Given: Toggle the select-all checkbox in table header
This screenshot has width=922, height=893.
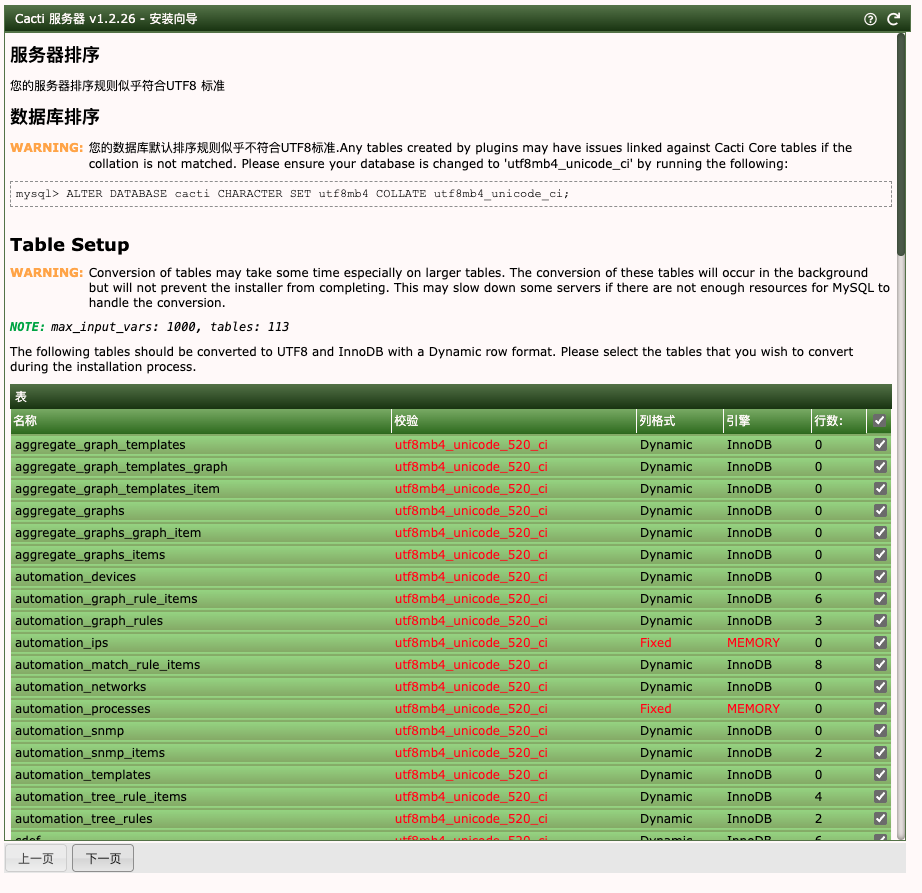Looking at the screenshot, I should (x=880, y=420).
